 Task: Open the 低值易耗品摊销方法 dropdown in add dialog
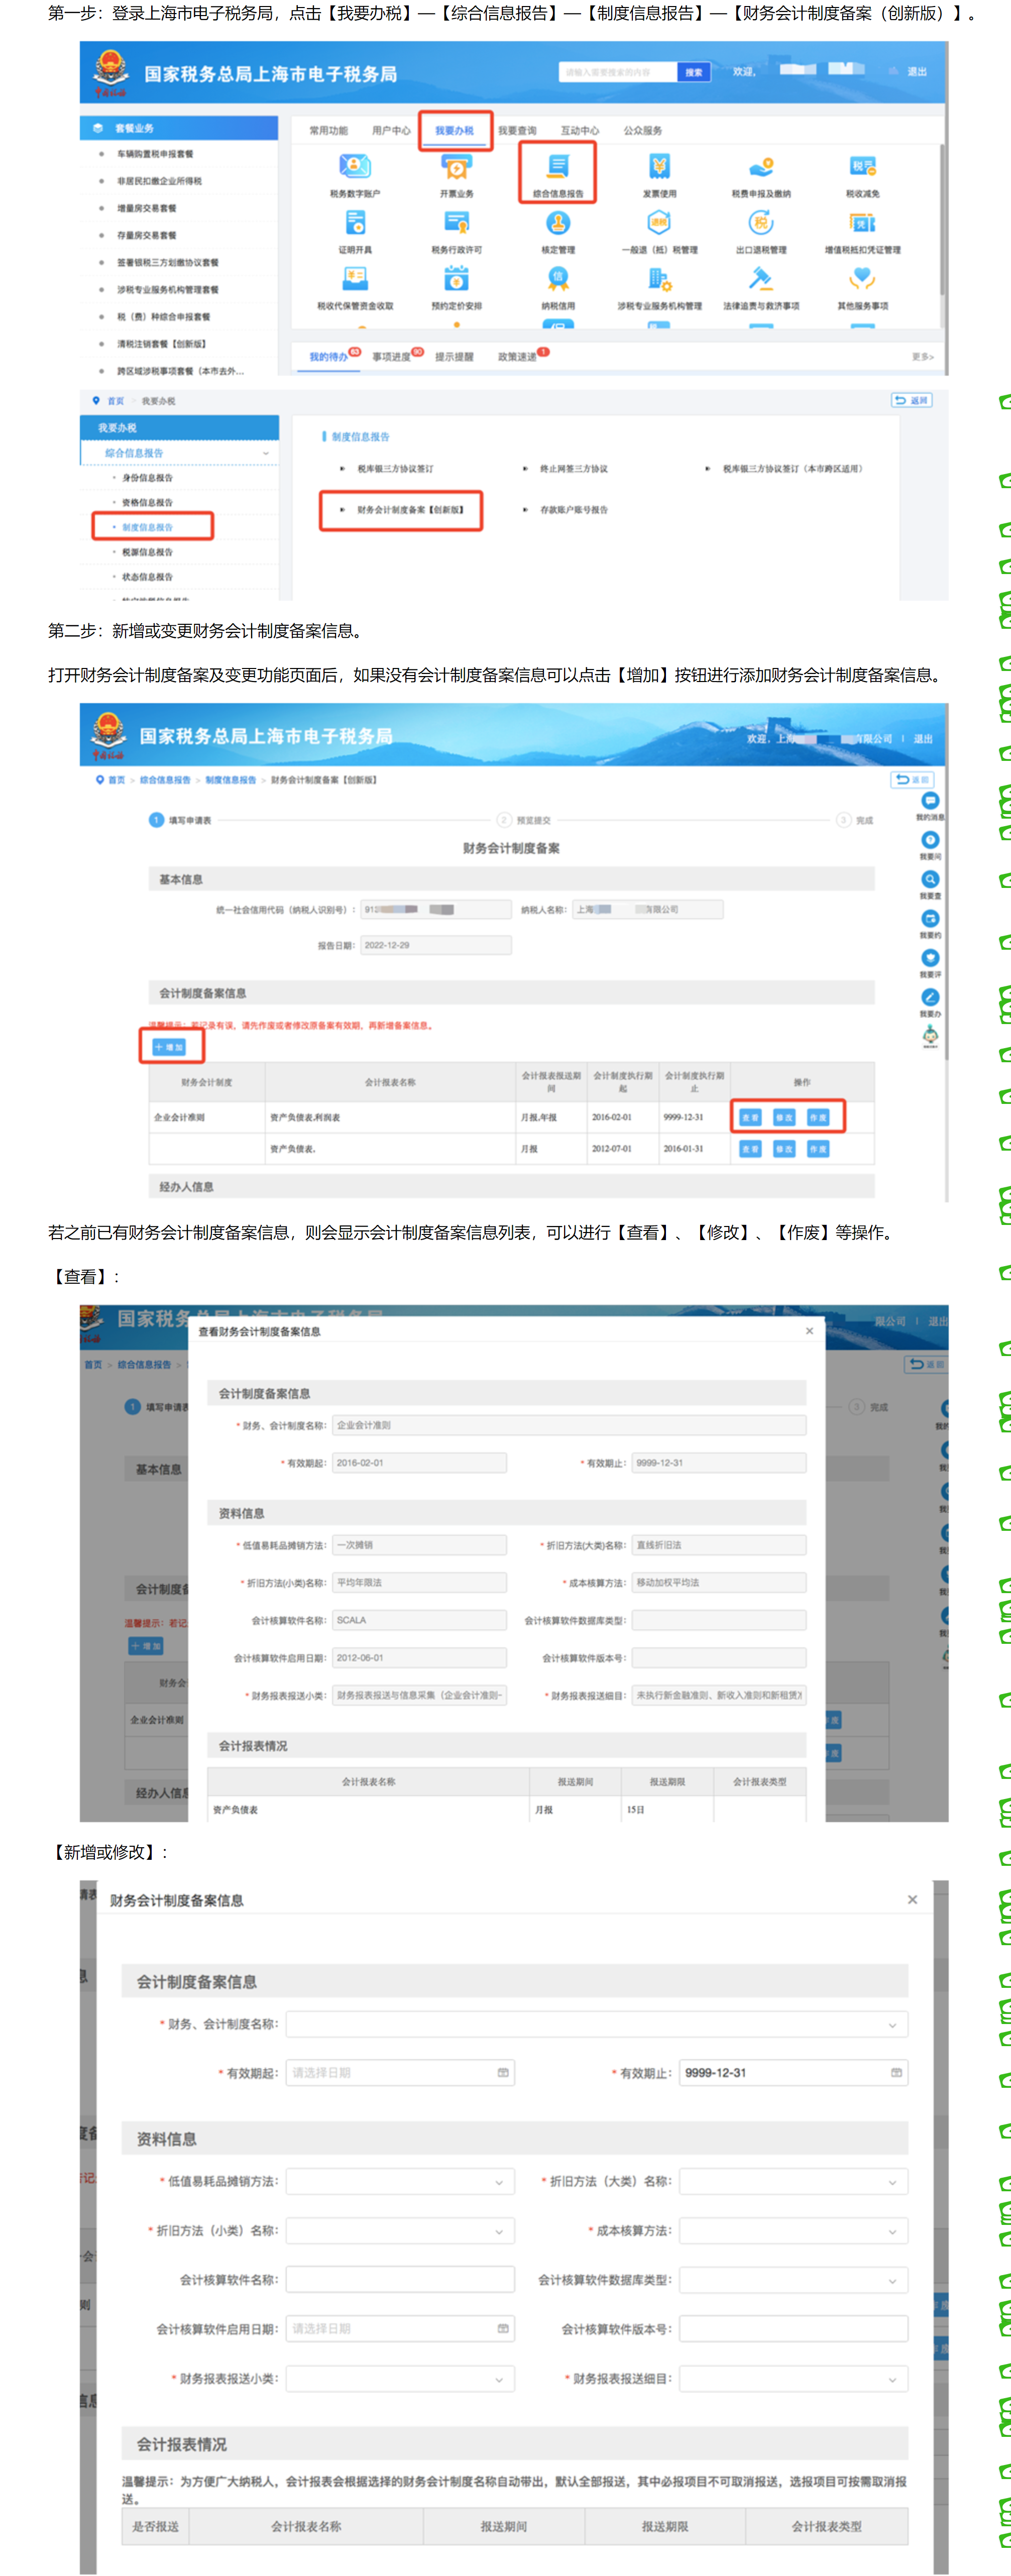(400, 2182)
